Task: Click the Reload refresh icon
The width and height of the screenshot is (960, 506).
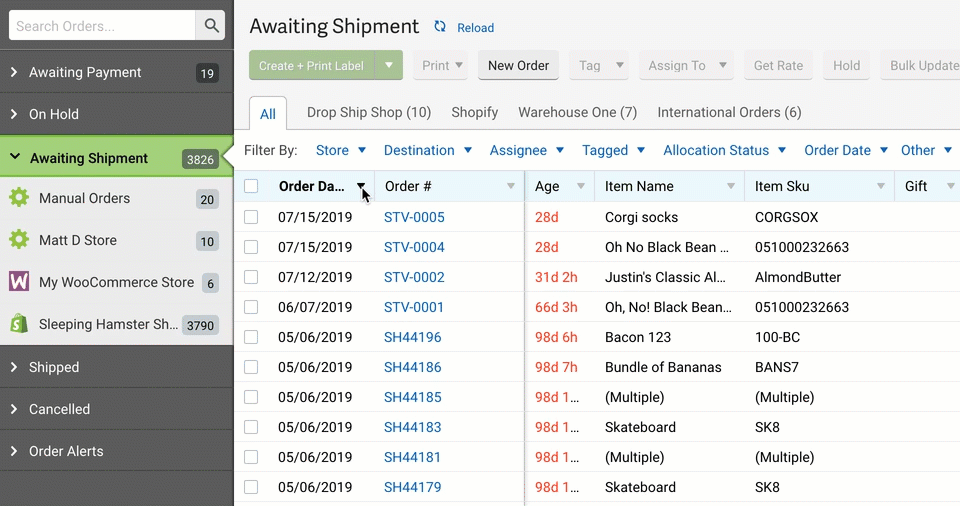Action: tap(440, 27)
